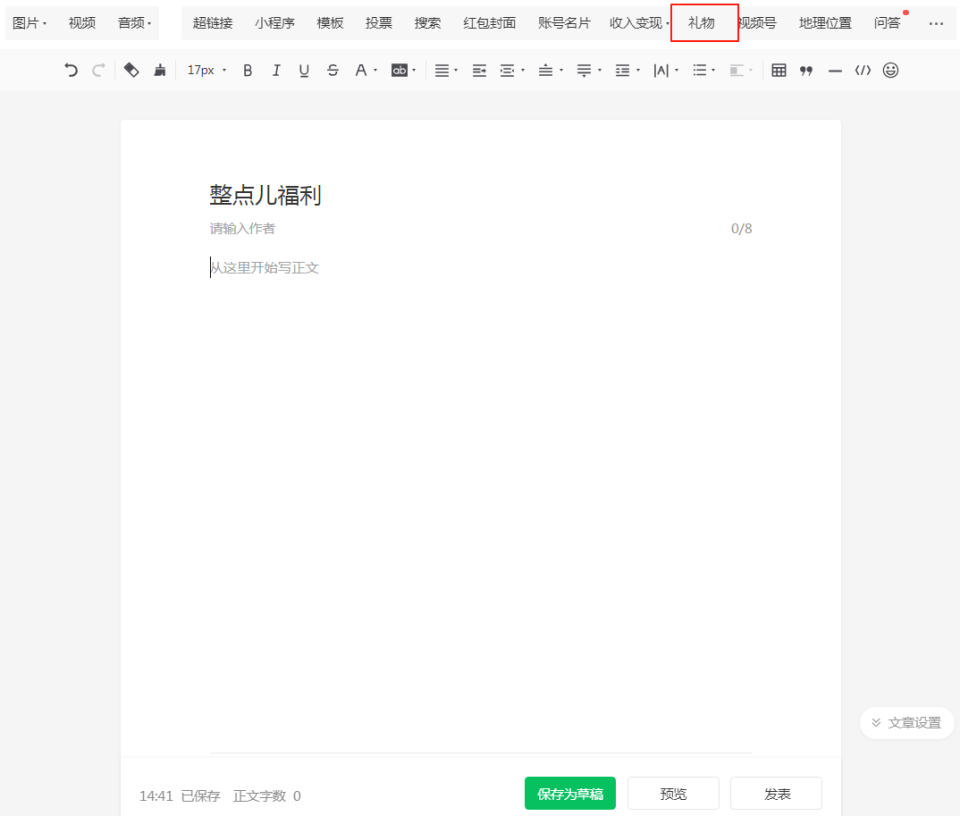Image resolution: width=960 pixels, height=816 pixels.
Task: Click the 问答 Q&A option
Action: [x=887, y=23]
